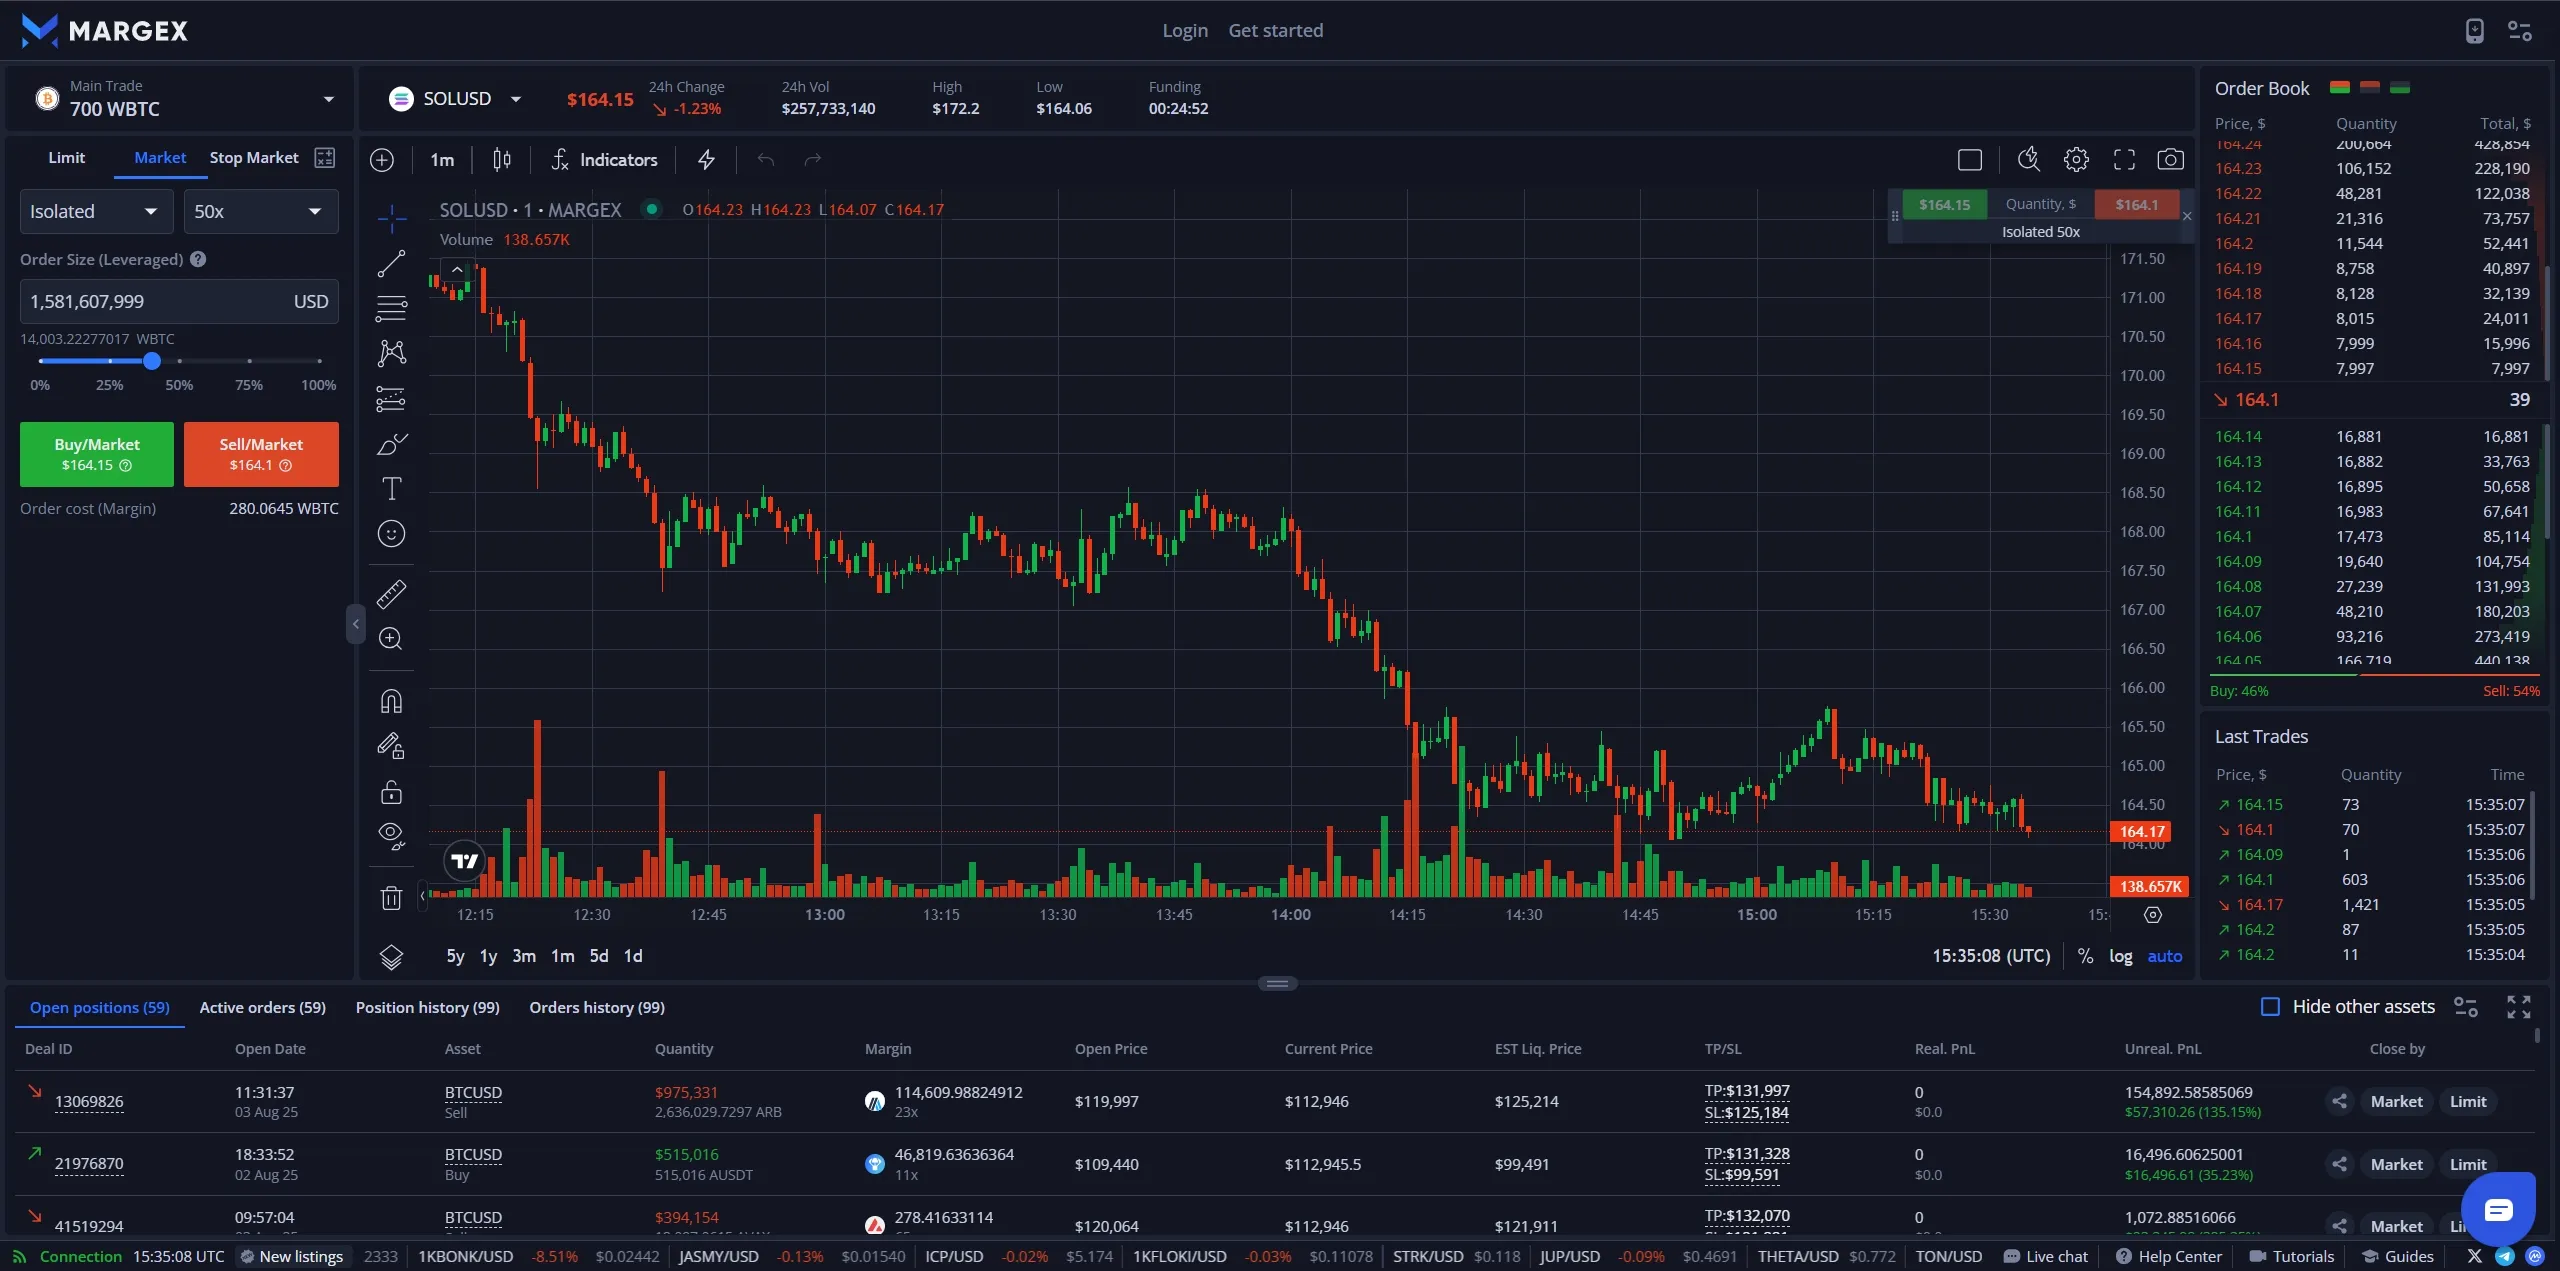2560x1271 pixels.
Task: Toggle stay in drawing mode
Action: click(x=391, y=746)
